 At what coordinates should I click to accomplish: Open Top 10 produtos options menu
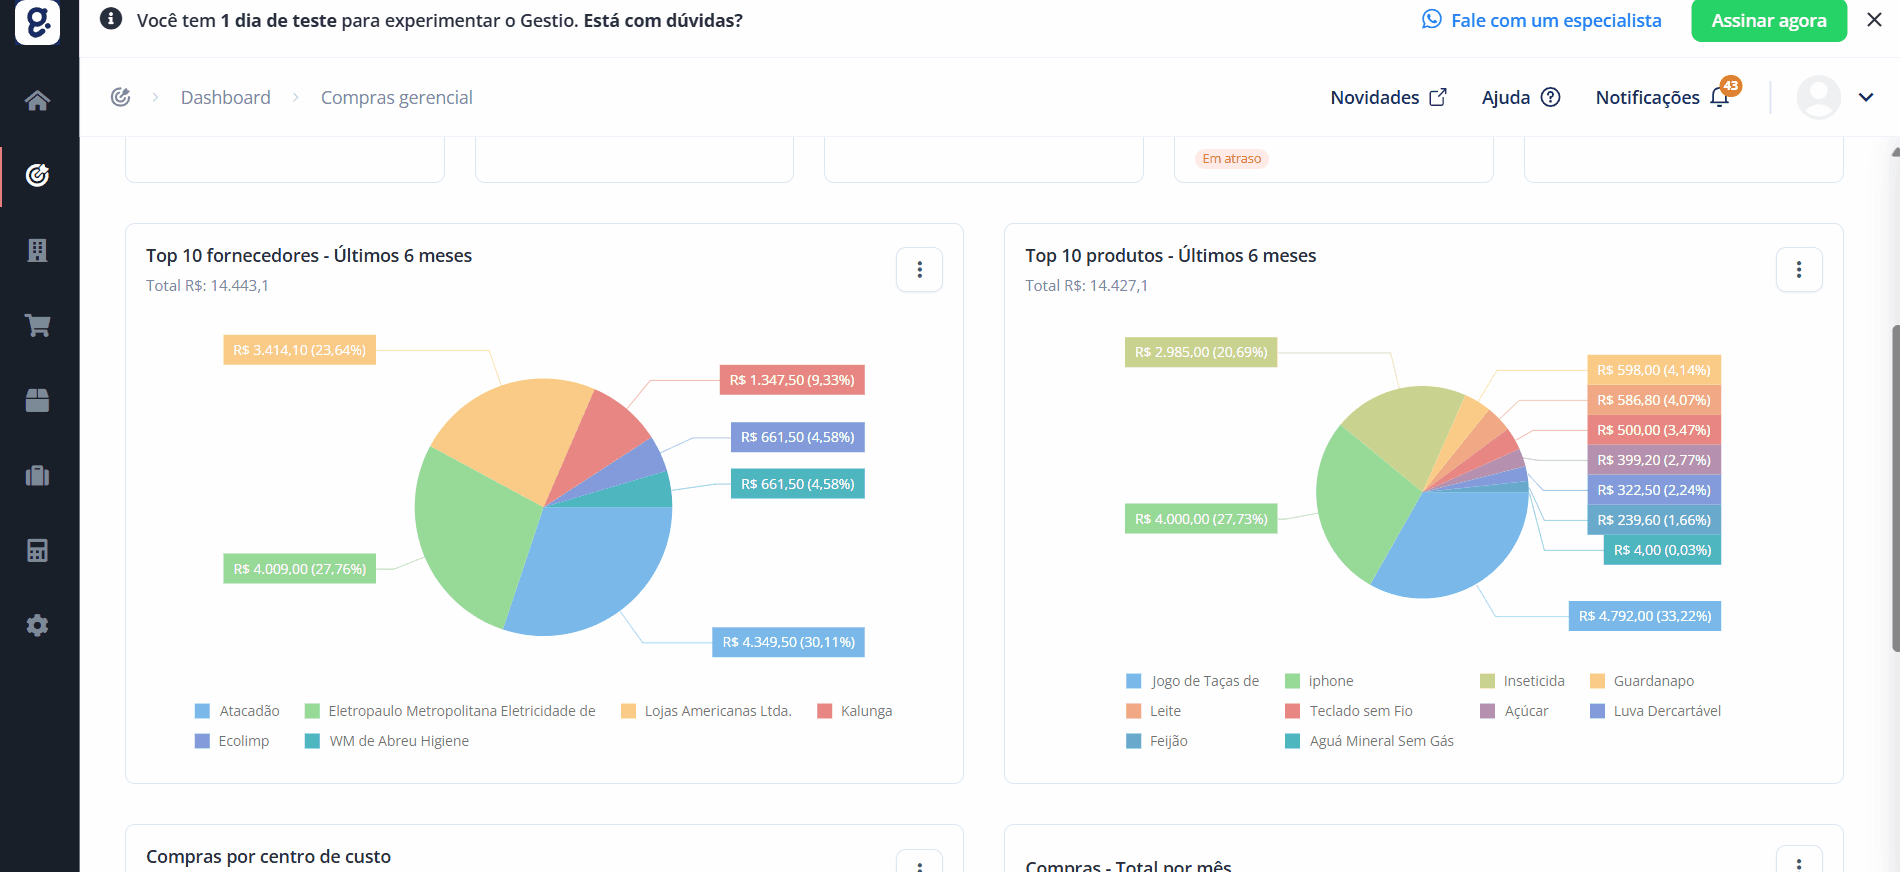pos(1799,269)
